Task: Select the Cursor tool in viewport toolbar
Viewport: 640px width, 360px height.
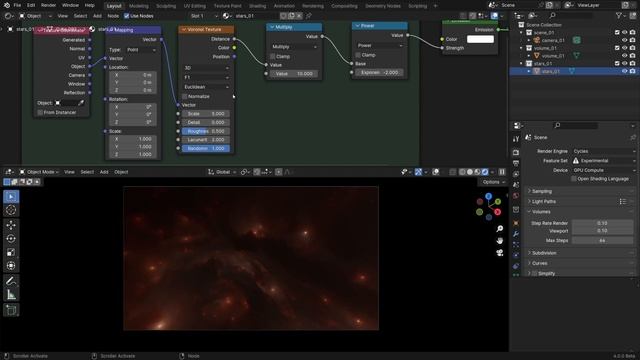Action: 11,210
